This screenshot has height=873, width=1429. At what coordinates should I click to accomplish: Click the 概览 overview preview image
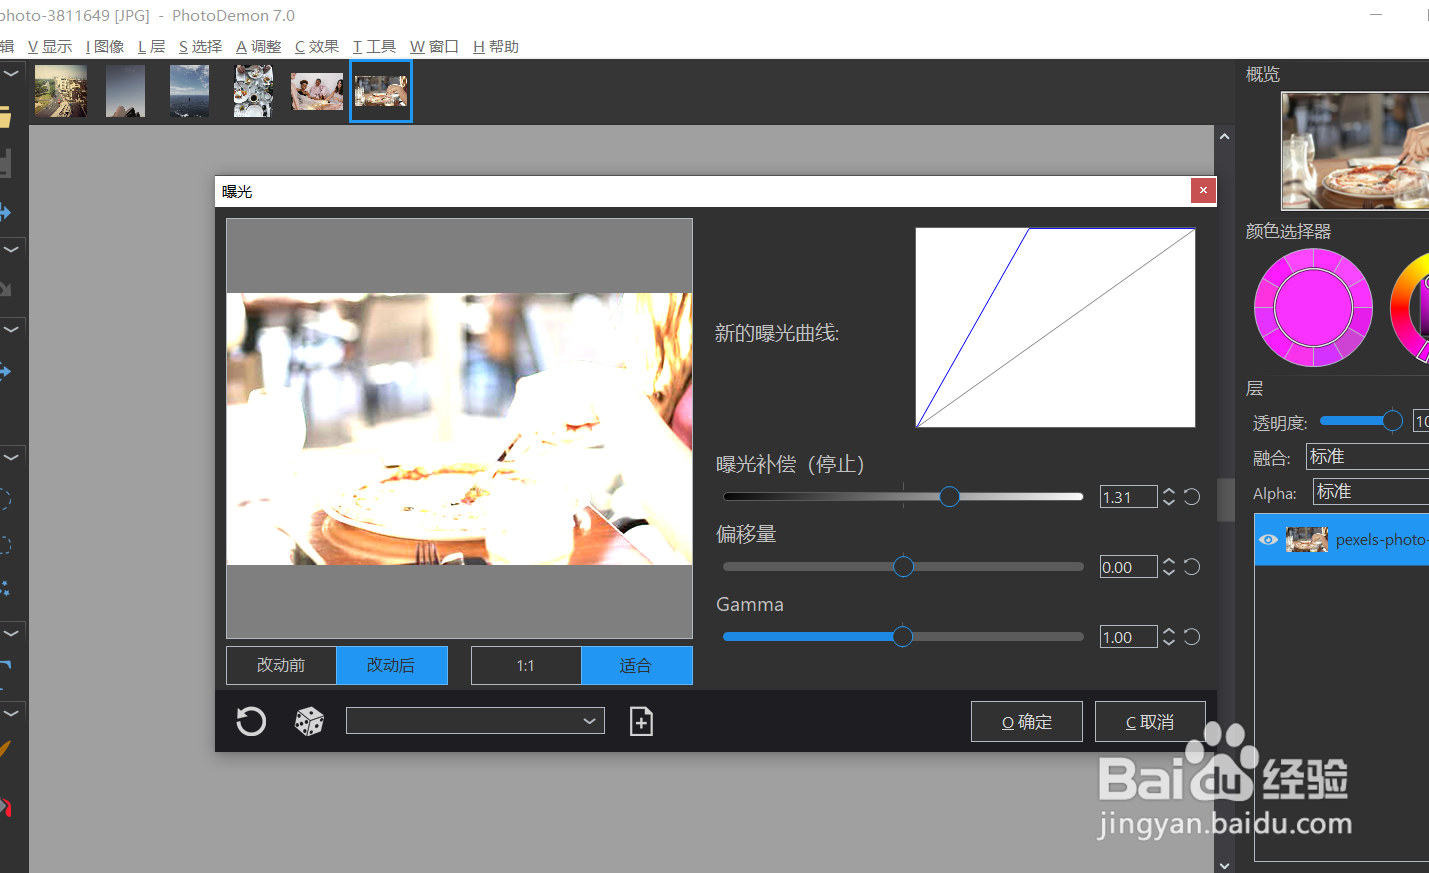coord(1355,151)
